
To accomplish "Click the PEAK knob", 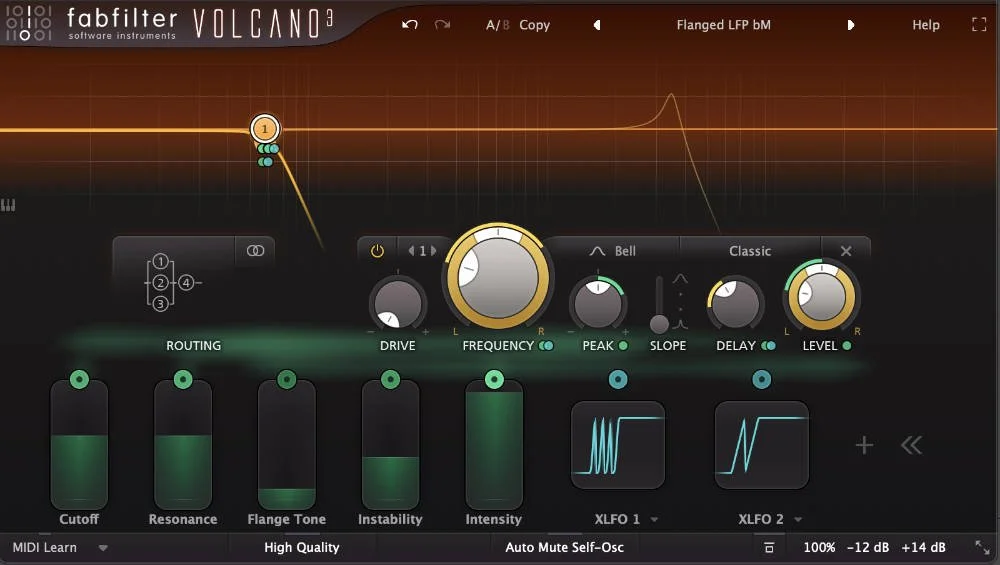I will tap(598, 304).
